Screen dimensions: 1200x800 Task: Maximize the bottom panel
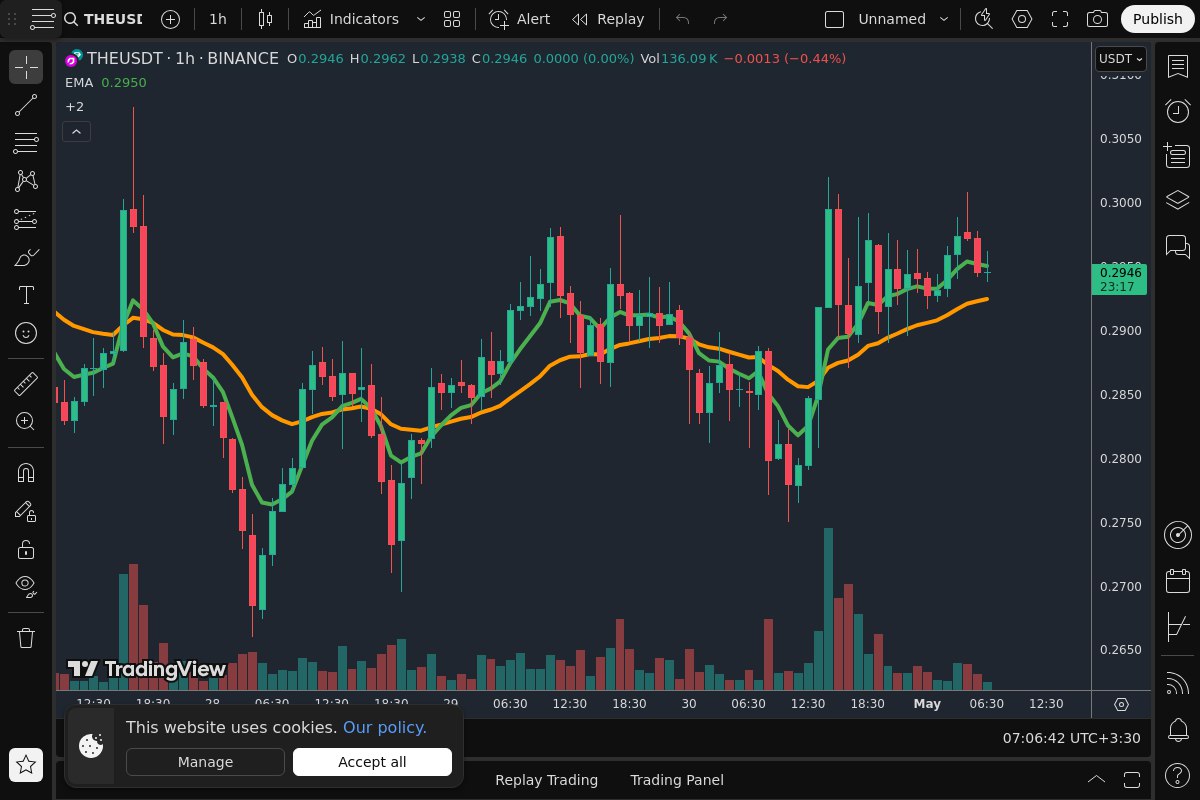(1132, 780)
